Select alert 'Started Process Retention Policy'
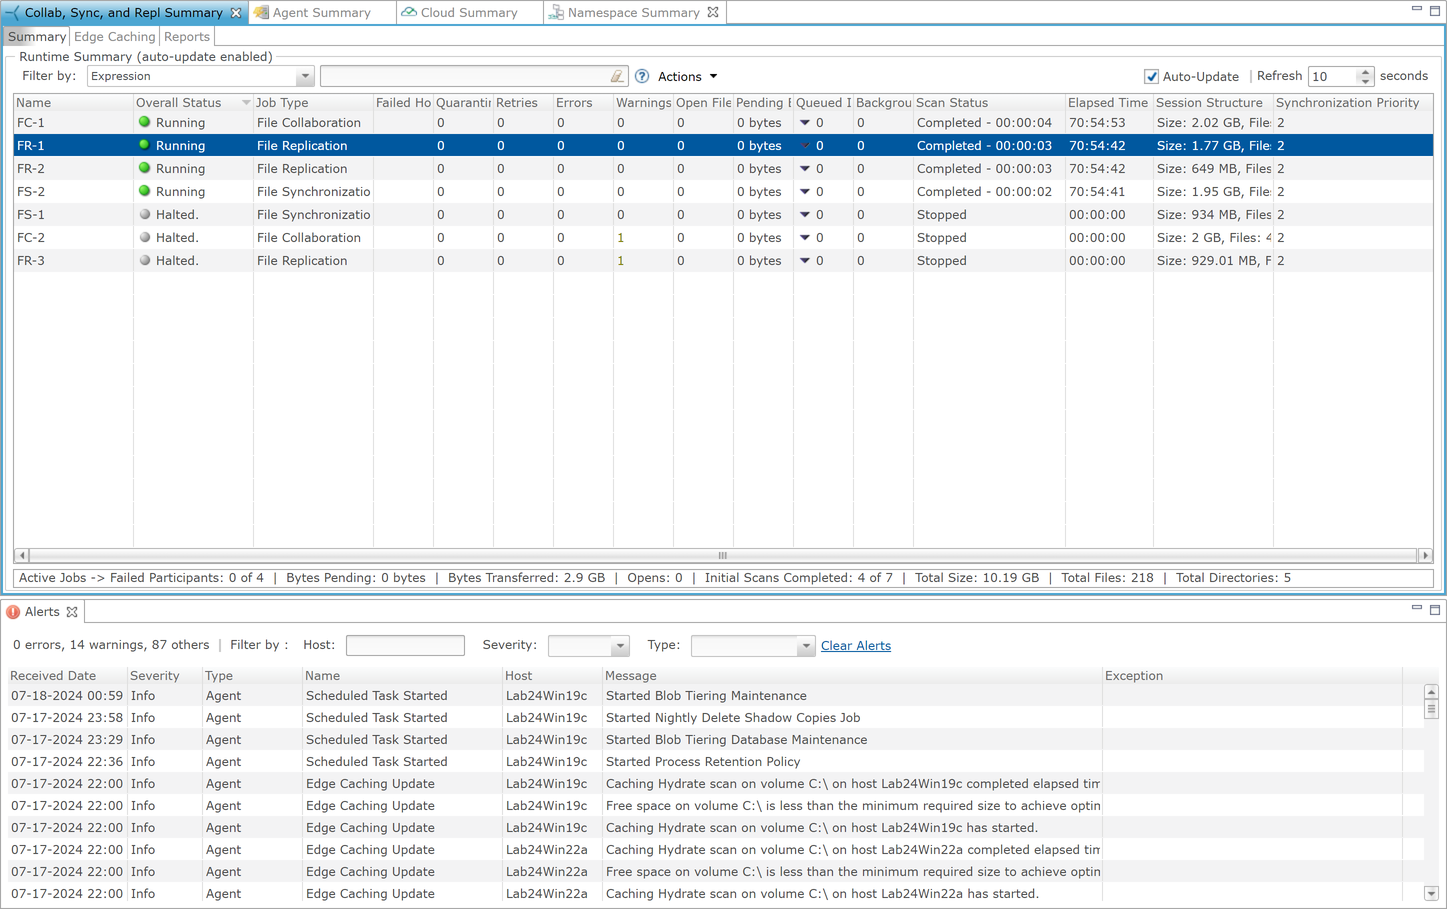The width and height of the screenshot is (1447, 909). coord(703,762)
